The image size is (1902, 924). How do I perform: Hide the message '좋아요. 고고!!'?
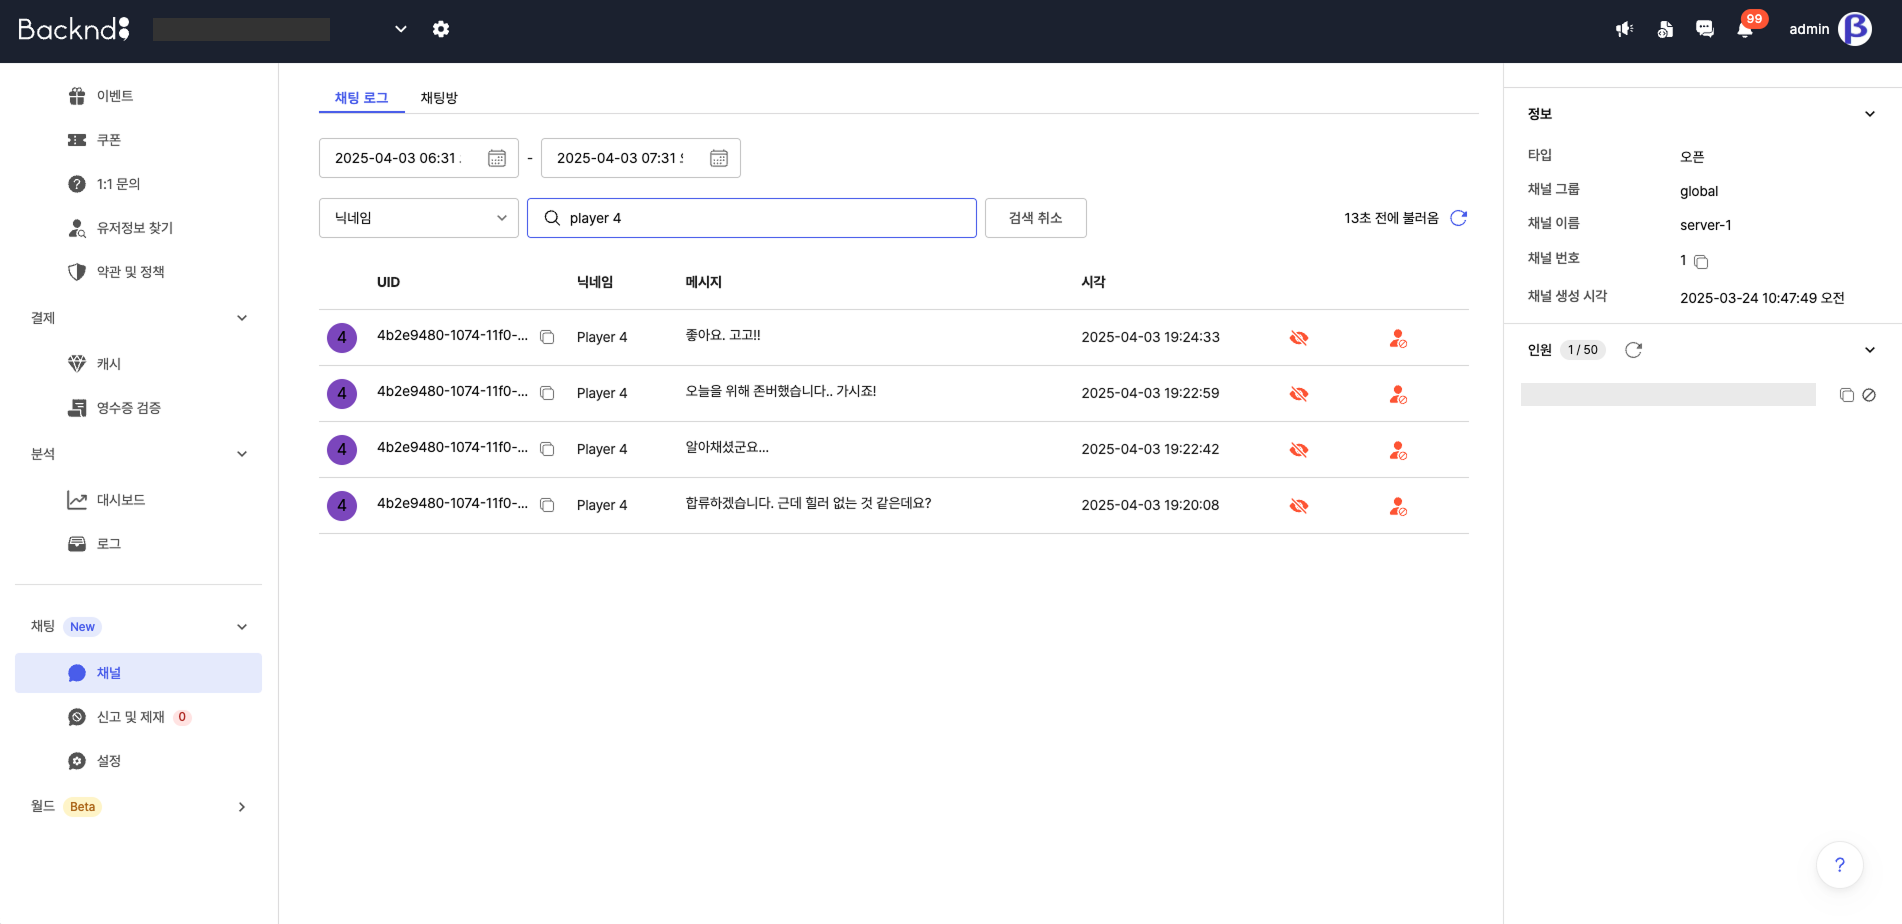1299,338
